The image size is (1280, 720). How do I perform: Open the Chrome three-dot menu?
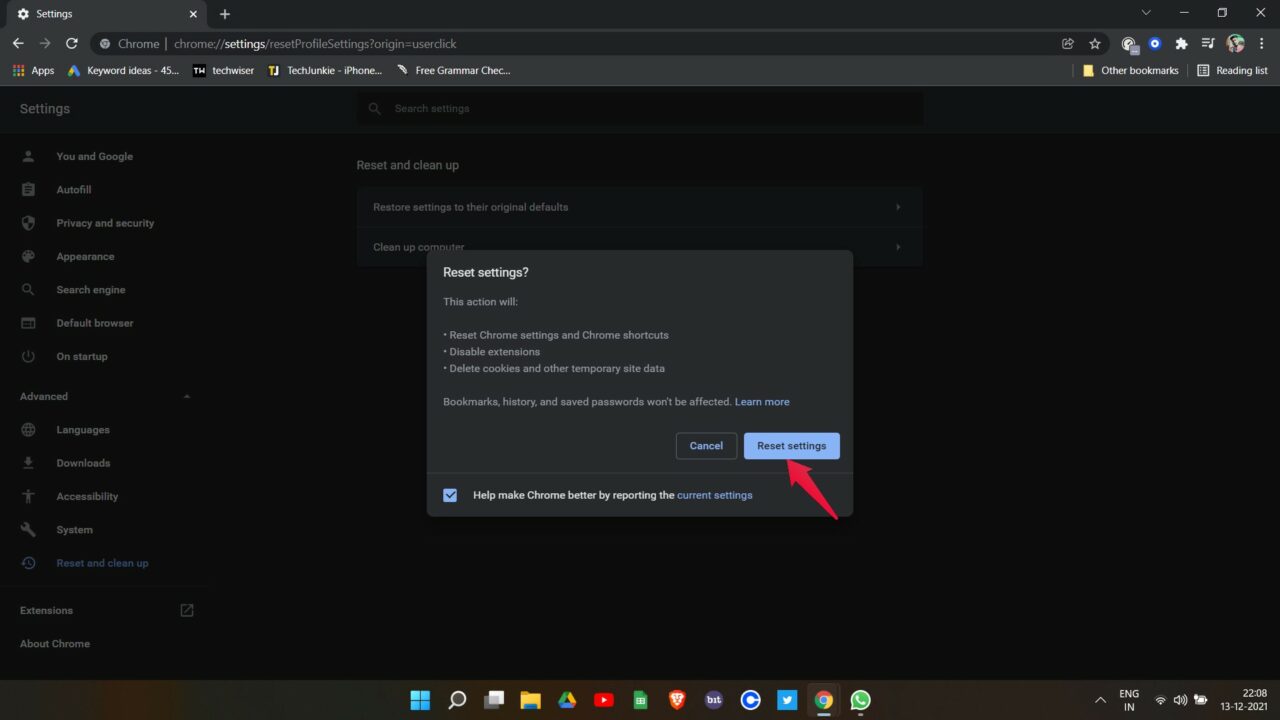(1261, 44)
